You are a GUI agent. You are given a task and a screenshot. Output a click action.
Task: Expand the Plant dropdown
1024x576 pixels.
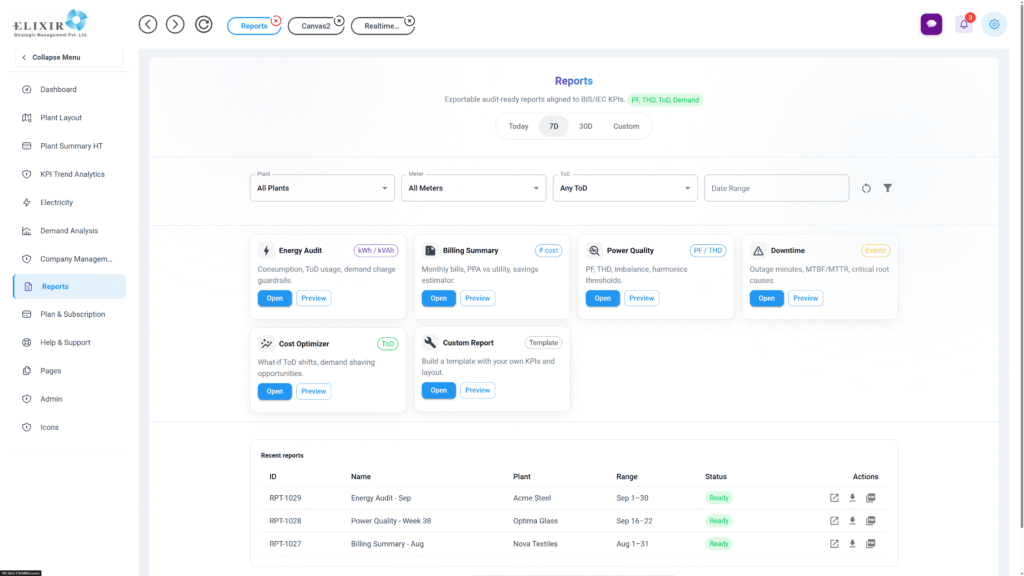point(324,188)
